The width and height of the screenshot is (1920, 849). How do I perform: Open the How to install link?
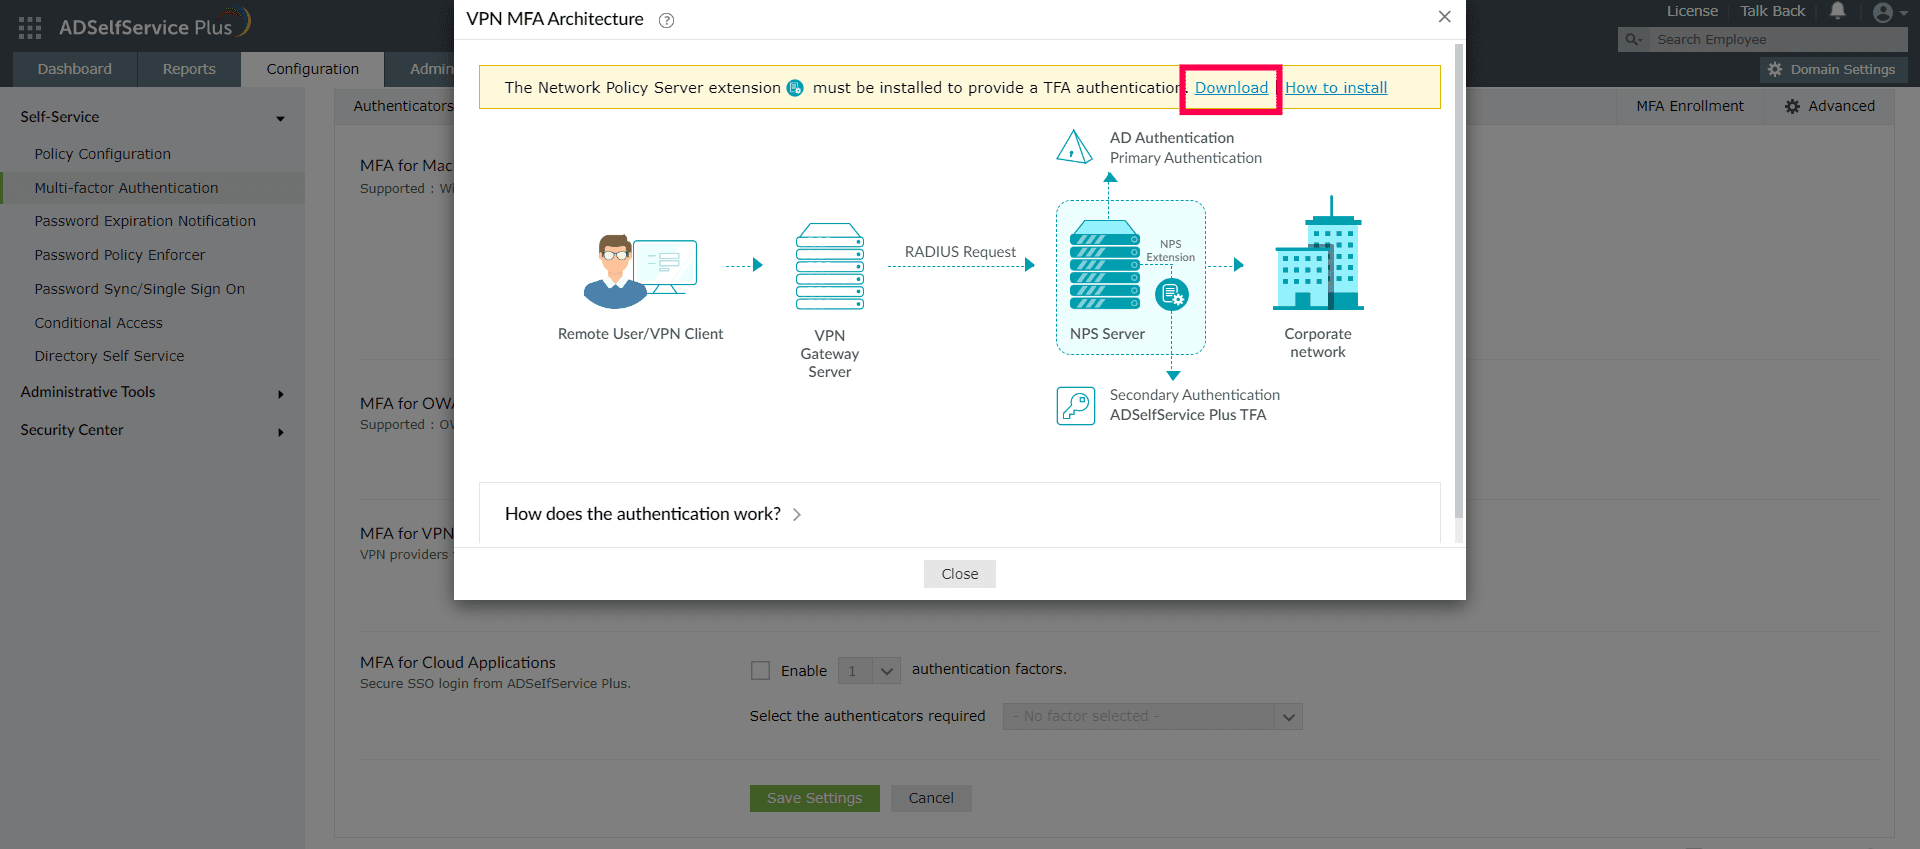1336,88
